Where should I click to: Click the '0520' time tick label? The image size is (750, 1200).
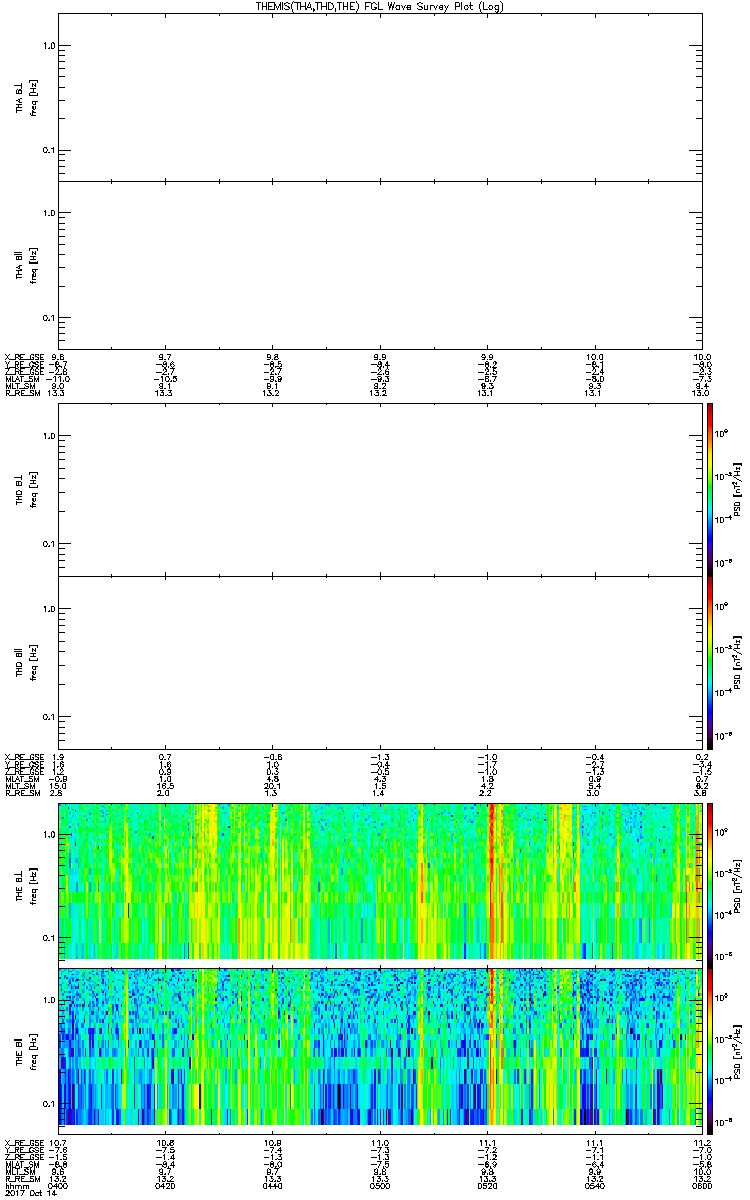coord(488,1186)
